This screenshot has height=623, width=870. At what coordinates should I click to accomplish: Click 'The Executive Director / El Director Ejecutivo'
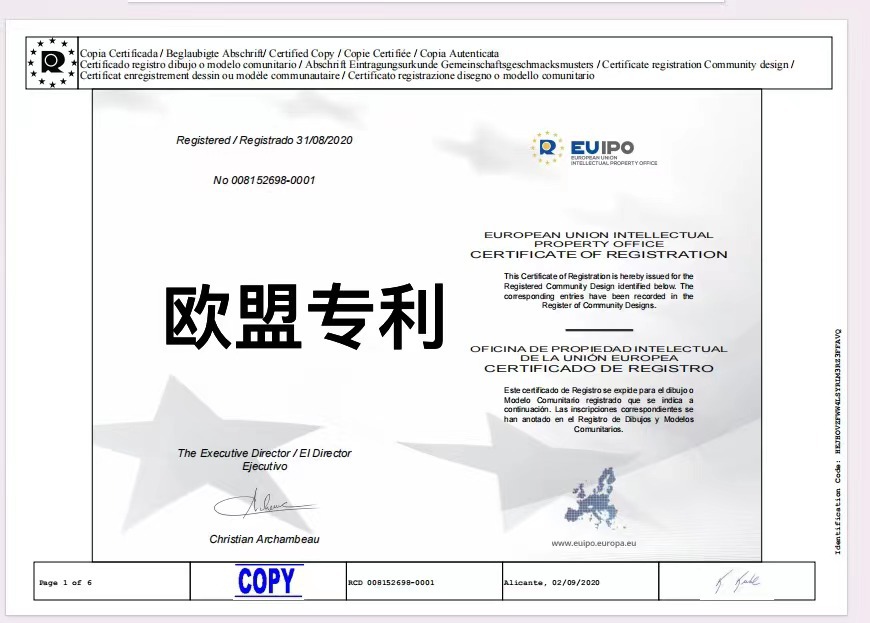[x=264, y=459]
